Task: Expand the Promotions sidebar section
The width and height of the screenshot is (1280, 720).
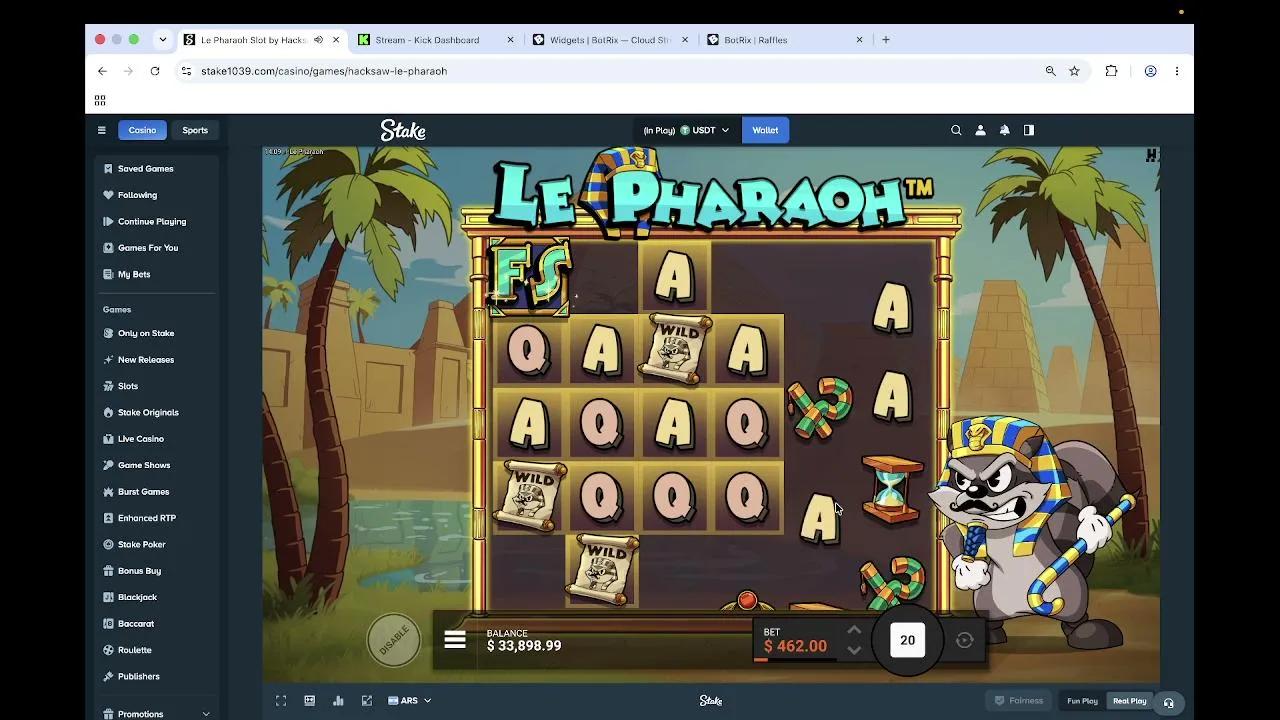Action: [x=157, y=714]
